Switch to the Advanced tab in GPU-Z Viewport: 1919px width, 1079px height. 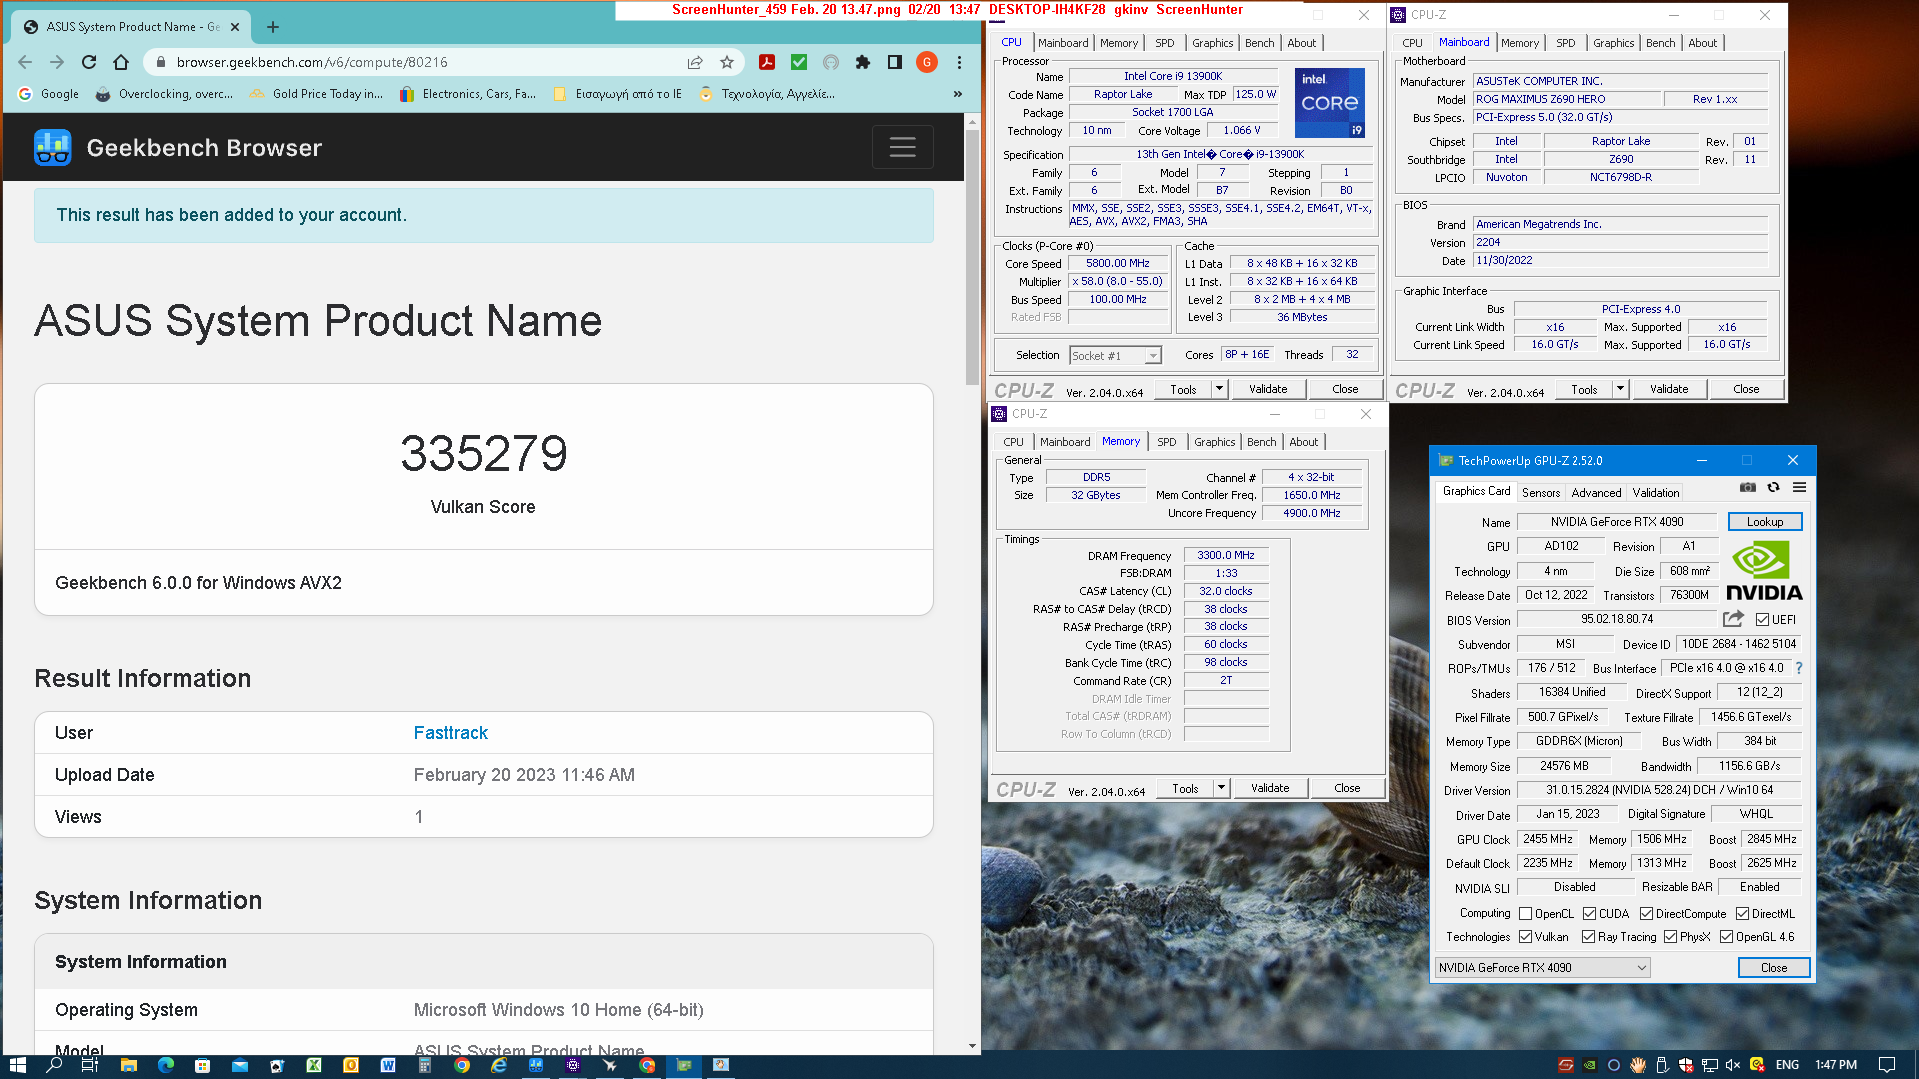click(1596, 493)
